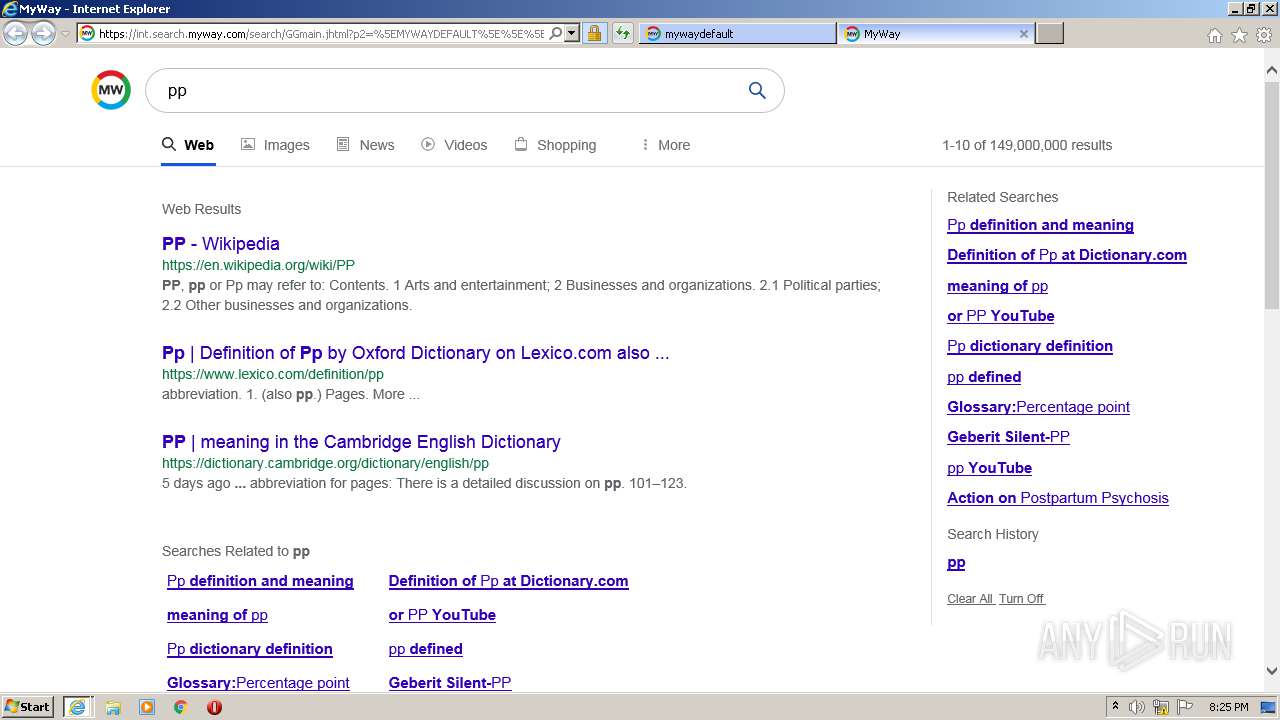Viewport: 1280px width, 720px height.
Task: Open browser Tools gear icon
Action: point(1264,35)
